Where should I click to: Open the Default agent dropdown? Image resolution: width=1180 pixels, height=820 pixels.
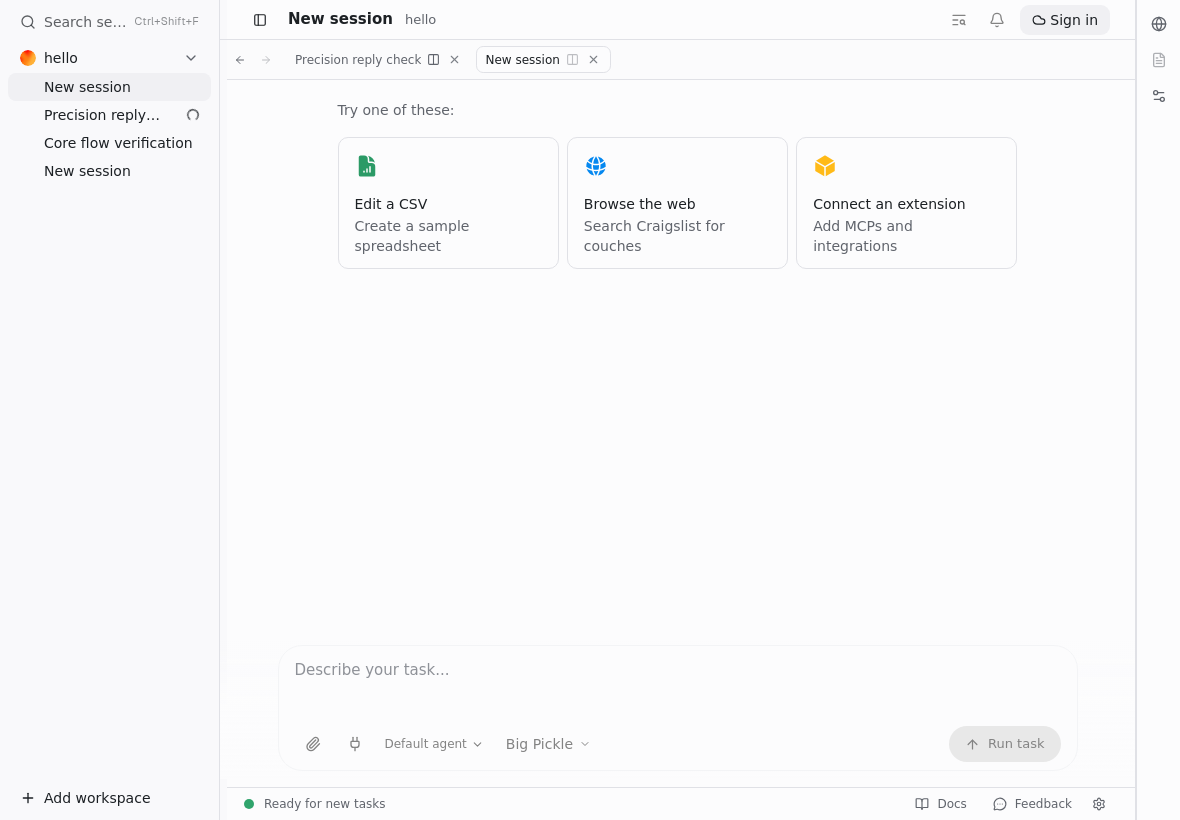pos(433,744)
